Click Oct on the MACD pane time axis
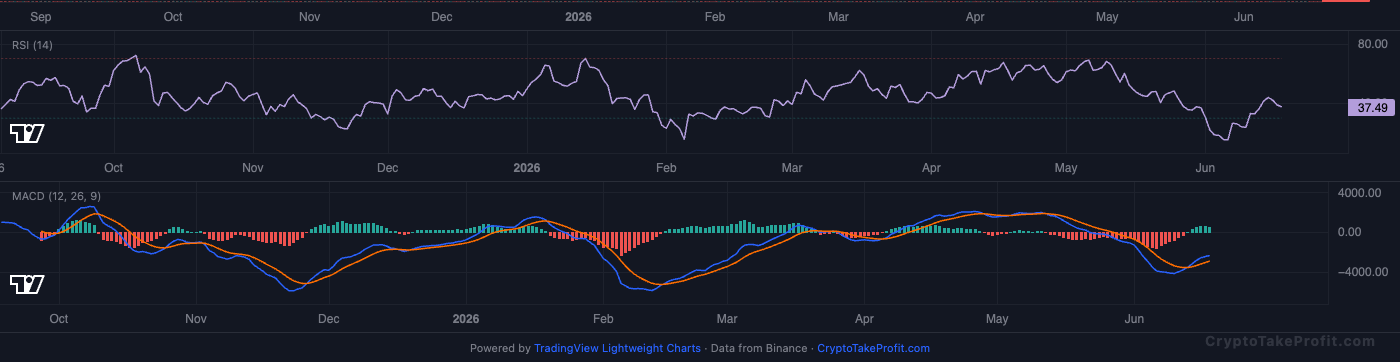The image size is (1400, 362). pos(58,319)
